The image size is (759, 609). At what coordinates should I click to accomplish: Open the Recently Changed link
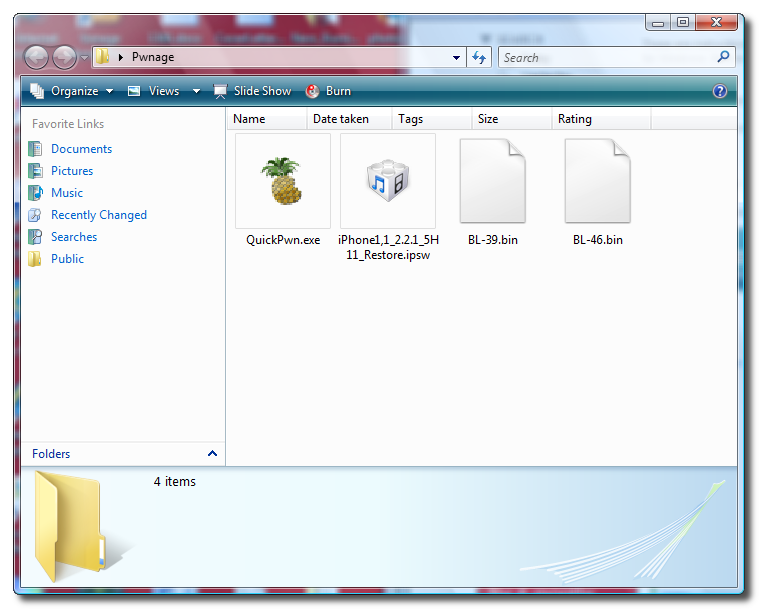pyautogui.click(x=99, y=215)
